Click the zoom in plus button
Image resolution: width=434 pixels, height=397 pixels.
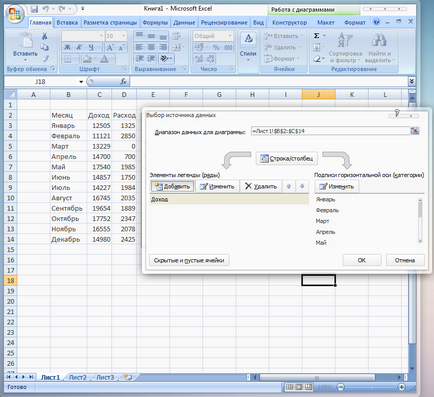[402, 387]
